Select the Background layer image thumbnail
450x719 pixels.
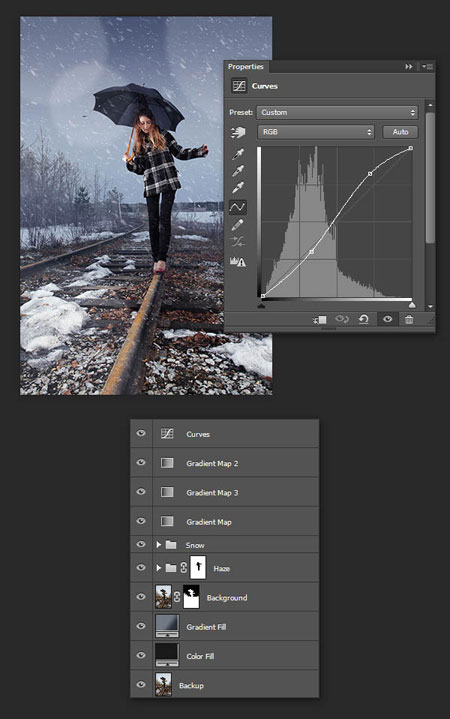pyautogui.click(x=164, y=597)
